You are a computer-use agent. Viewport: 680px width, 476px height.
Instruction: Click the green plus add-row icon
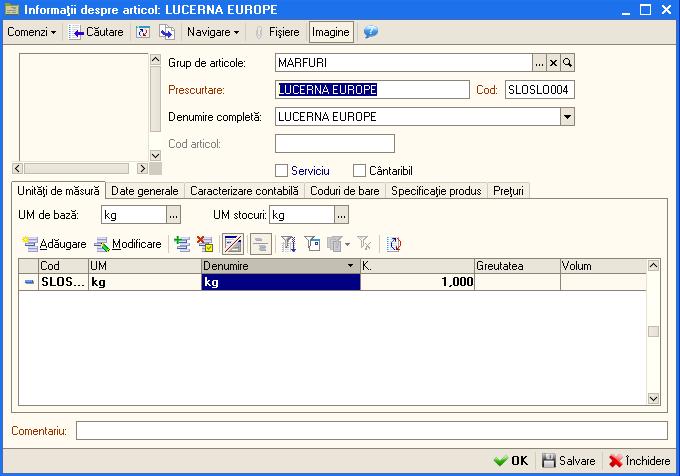(x=182, y=244)
